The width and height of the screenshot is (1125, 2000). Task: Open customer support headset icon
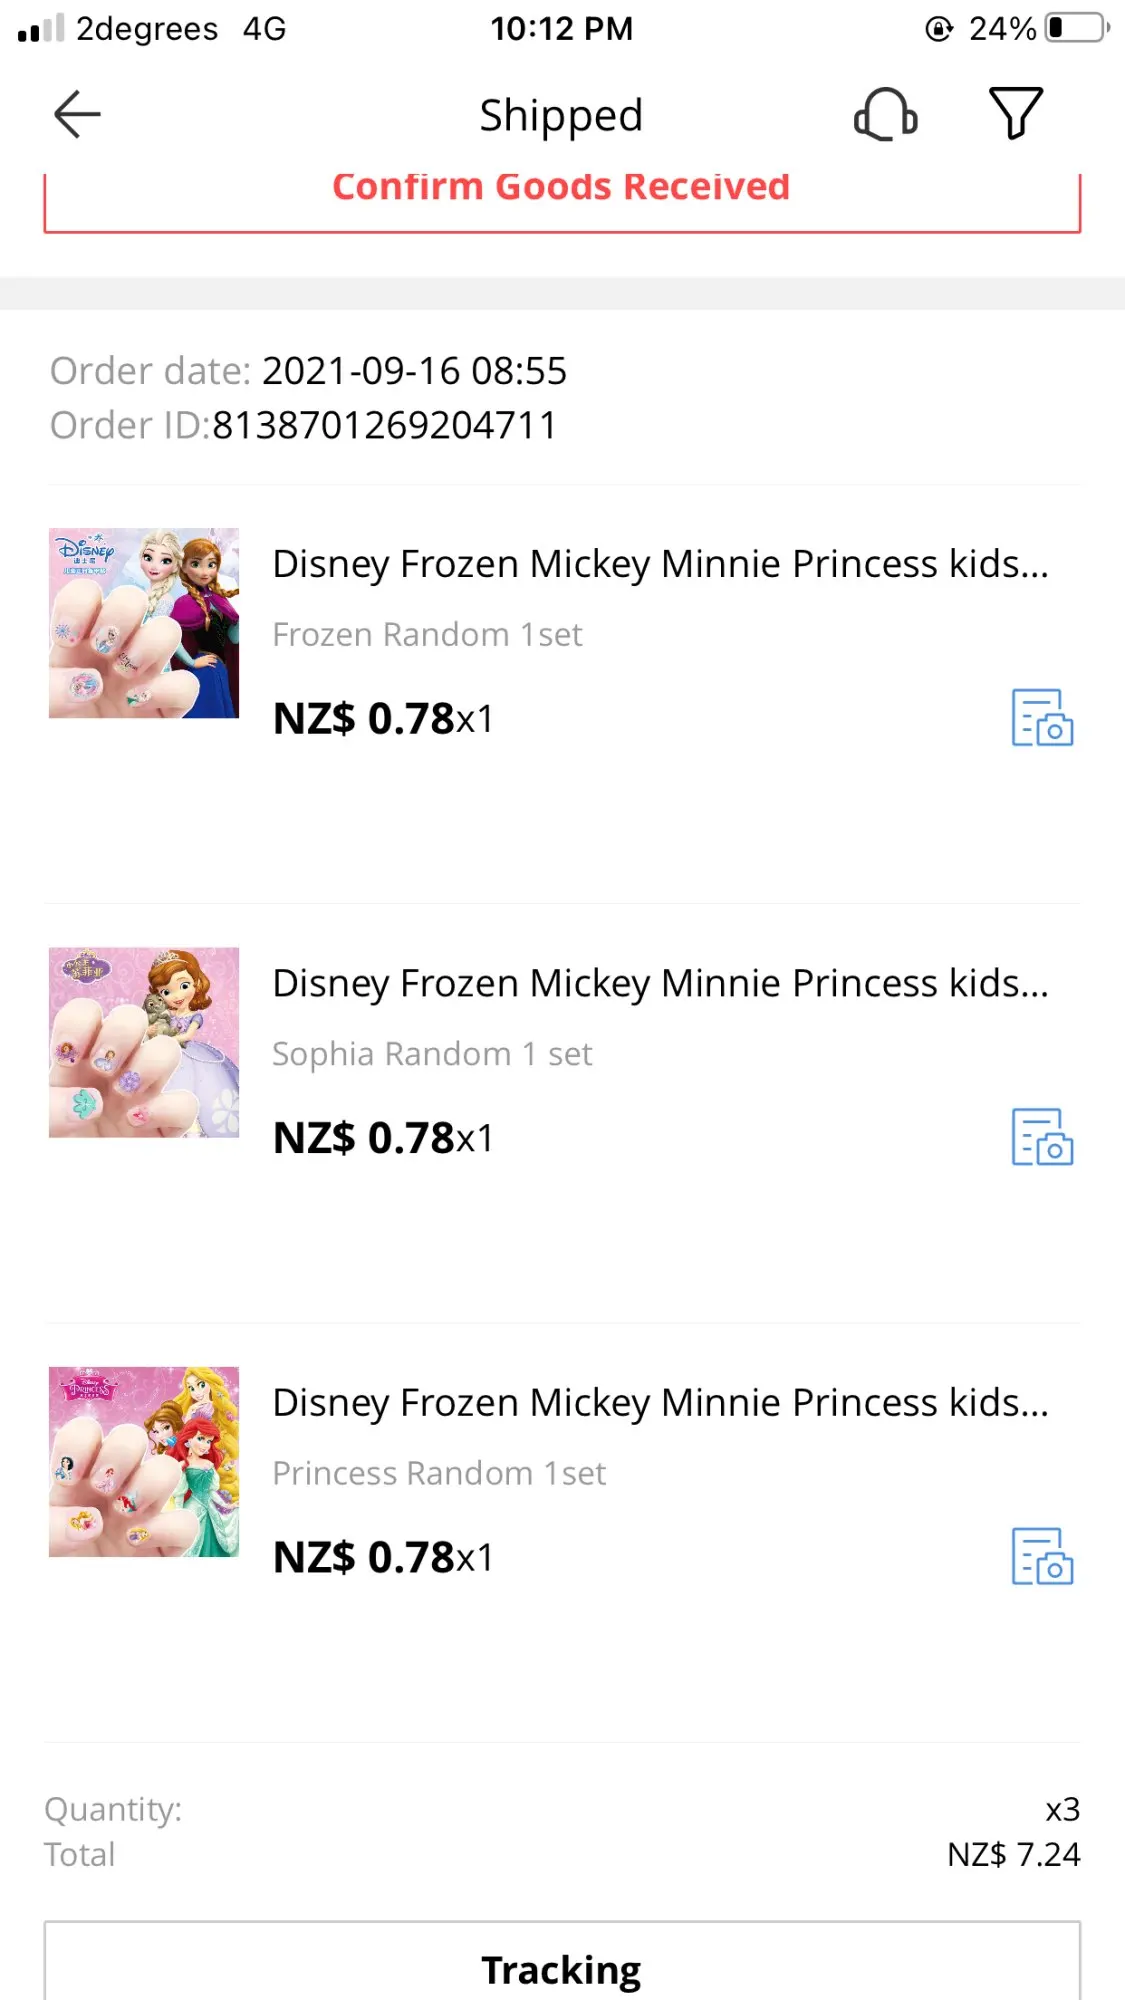tap(885, 114)
